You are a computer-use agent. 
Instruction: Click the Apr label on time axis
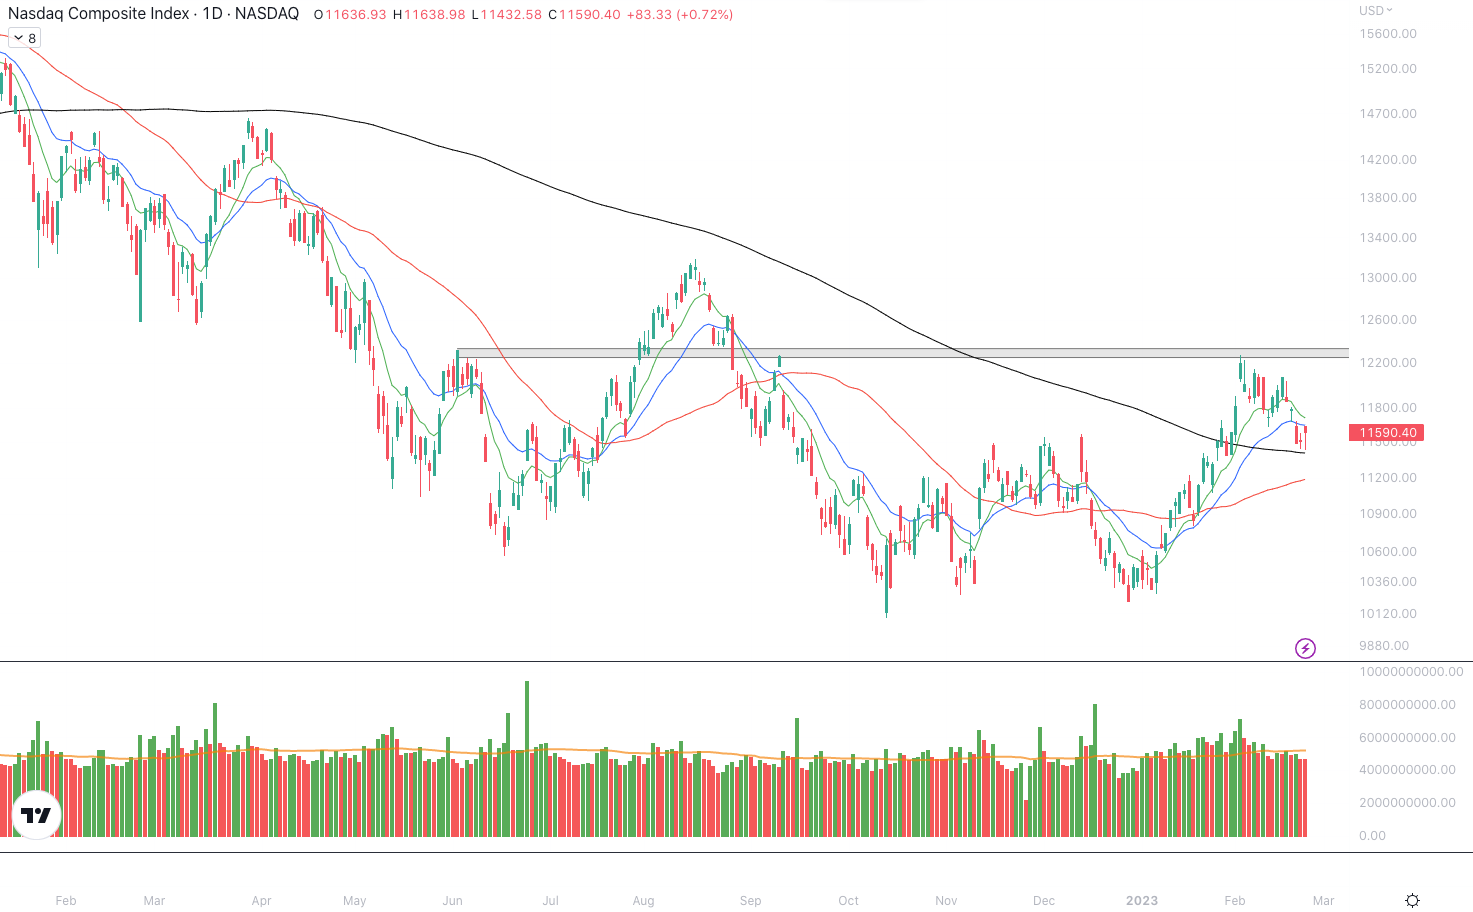pos(262,901)
